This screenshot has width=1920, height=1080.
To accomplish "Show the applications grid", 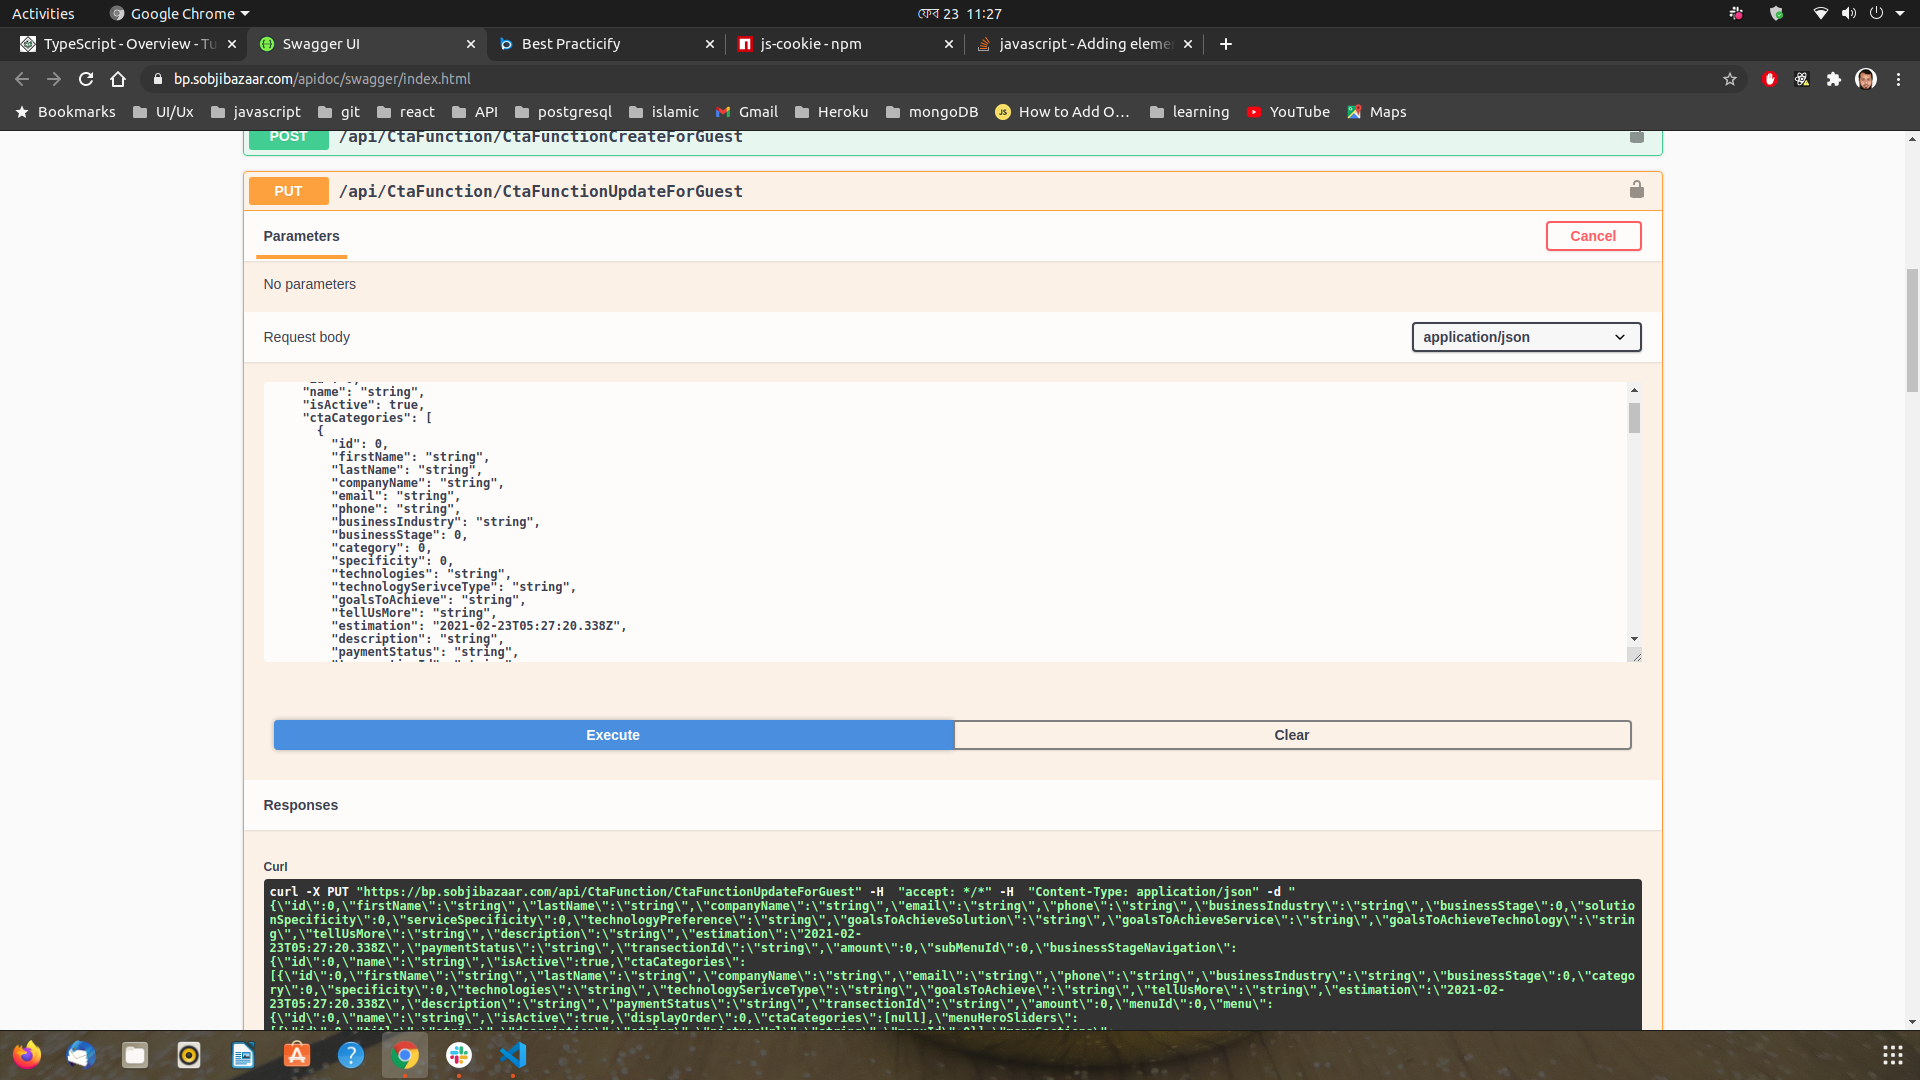I will [1892, 1055].
